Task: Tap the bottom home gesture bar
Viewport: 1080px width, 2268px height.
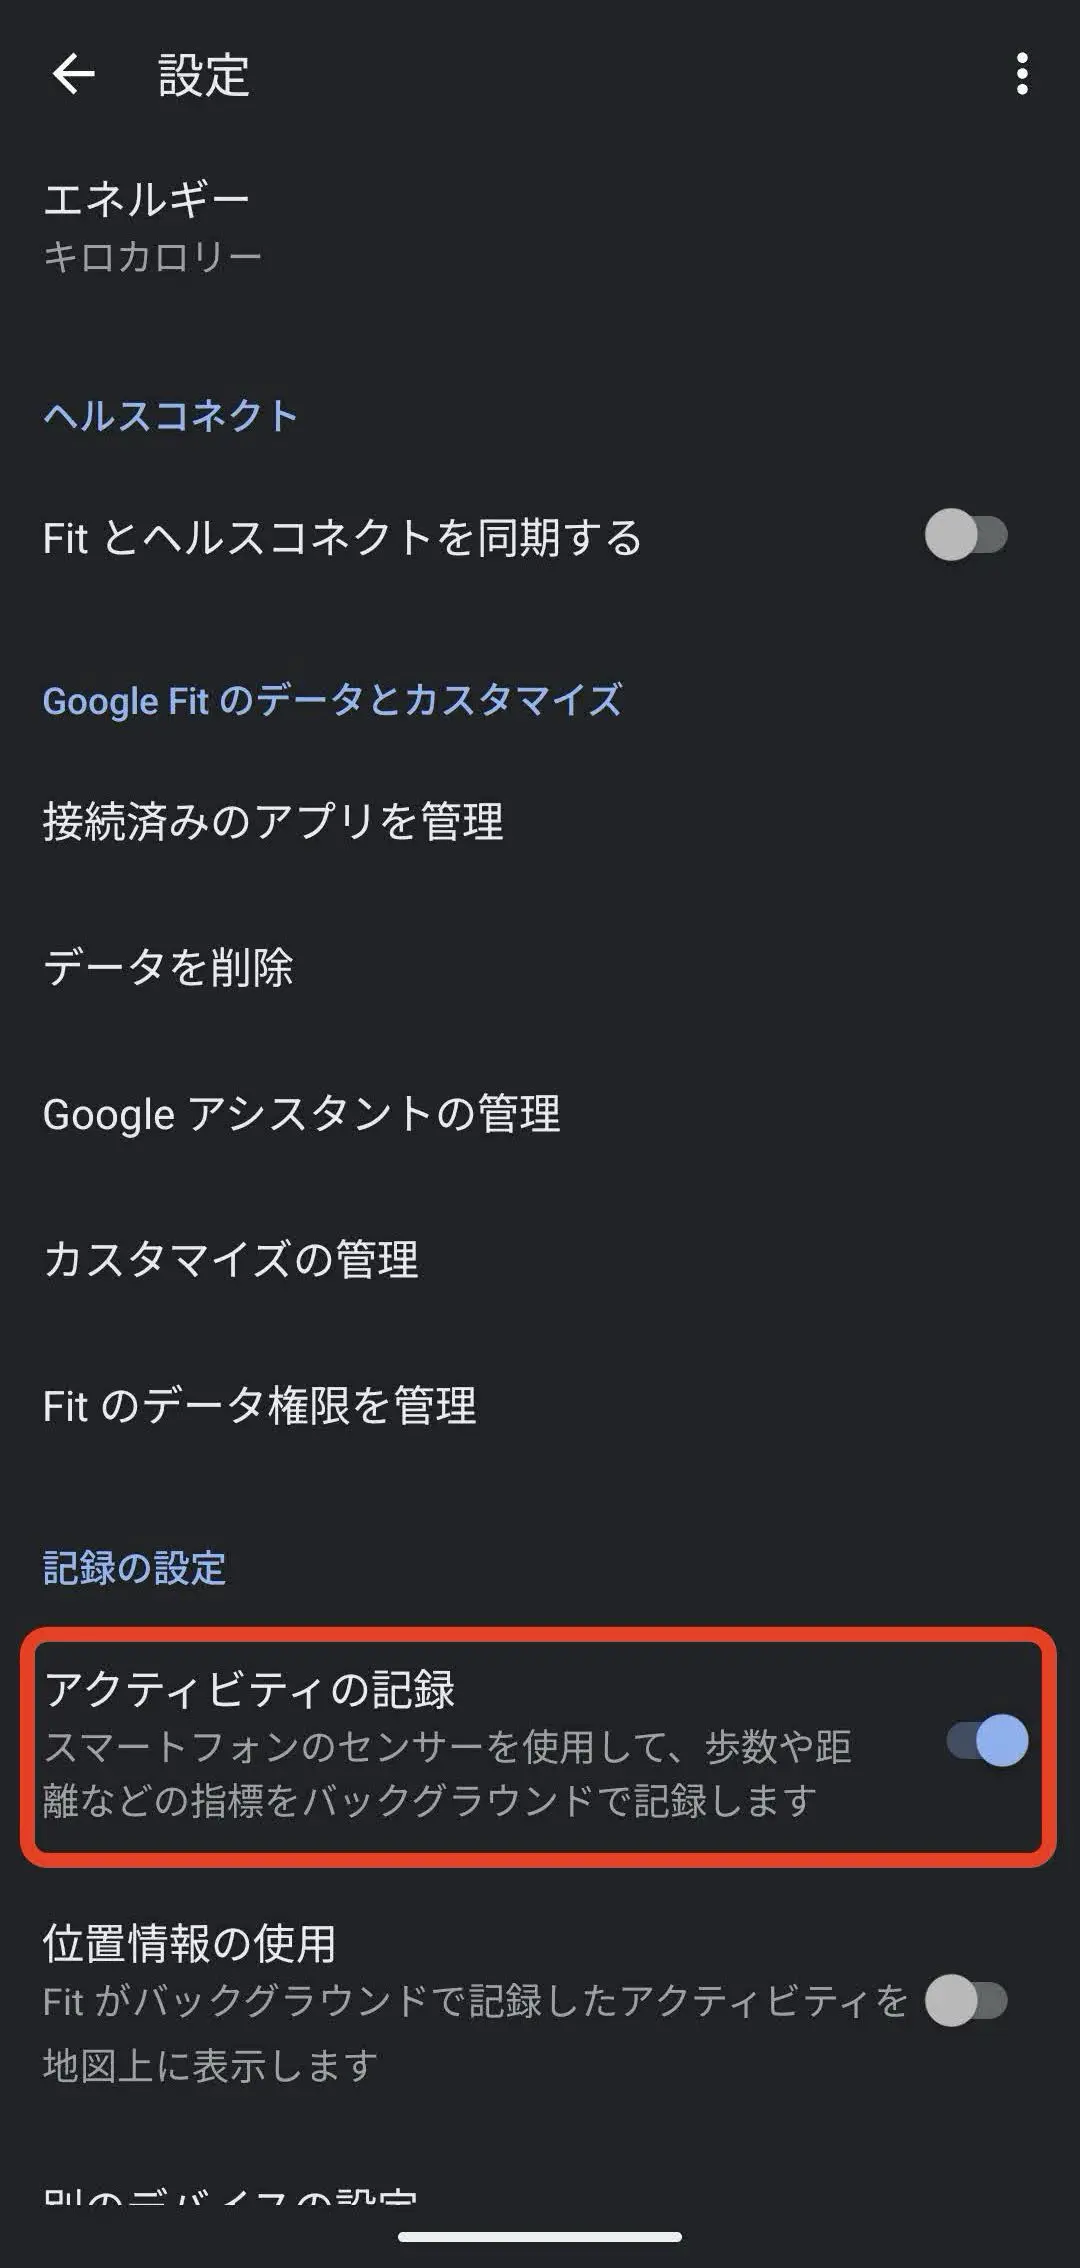Action: 540,2236
